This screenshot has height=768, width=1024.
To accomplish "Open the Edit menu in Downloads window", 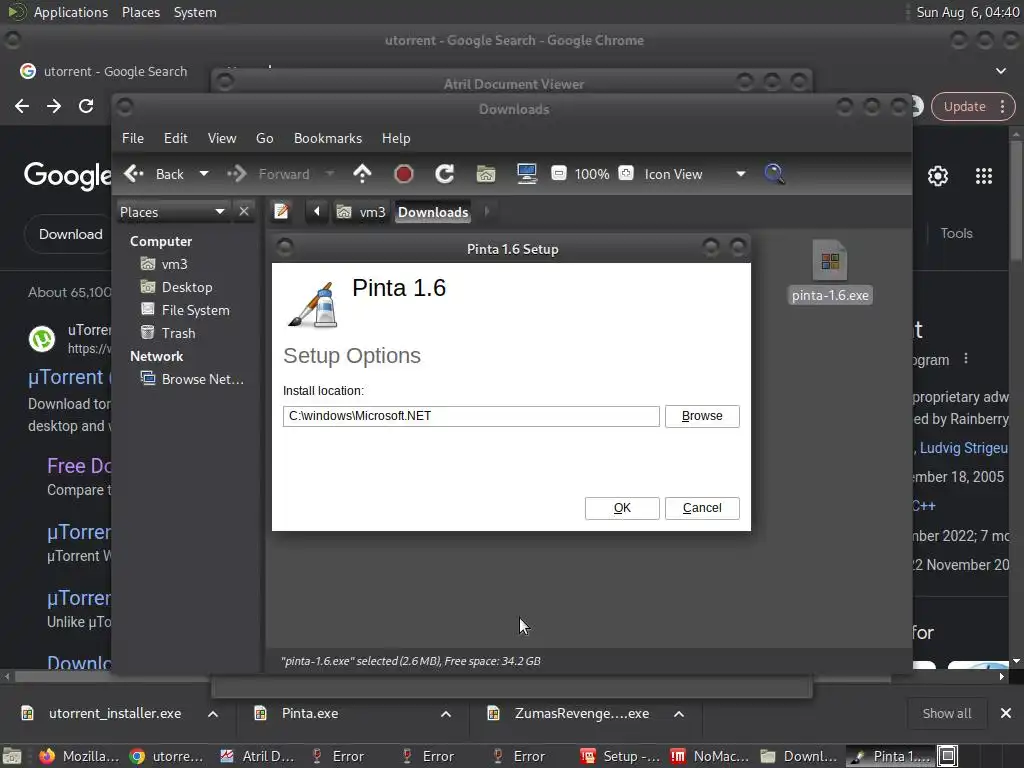I will coord(176,138).
